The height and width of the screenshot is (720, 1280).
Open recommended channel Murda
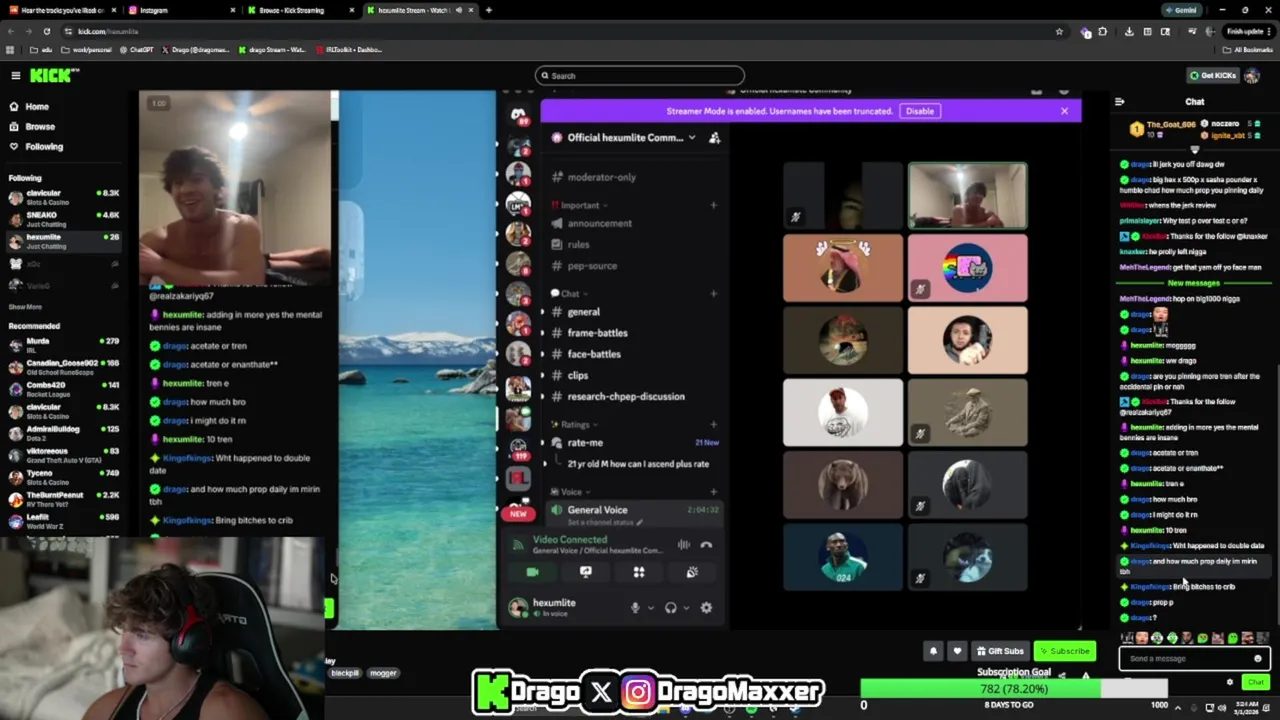[64, 345]
